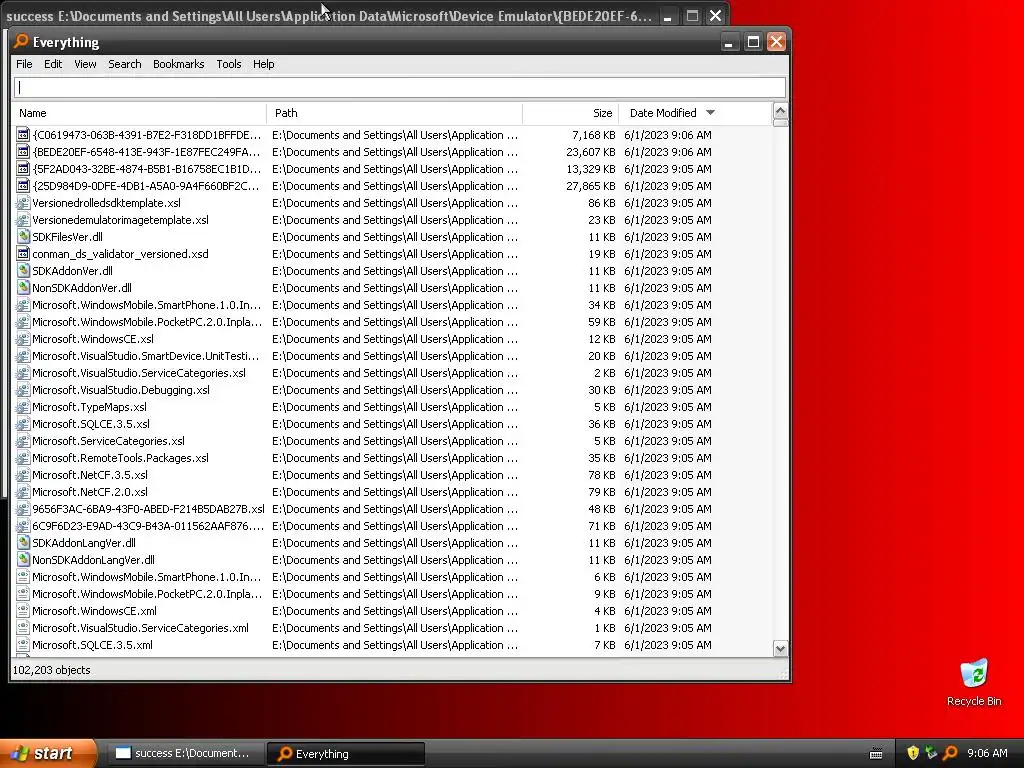Select 9656F3AC-6BA9-43F0 xsl file icon
This screenshot has width=1024, height=768.
coord(23,509)
